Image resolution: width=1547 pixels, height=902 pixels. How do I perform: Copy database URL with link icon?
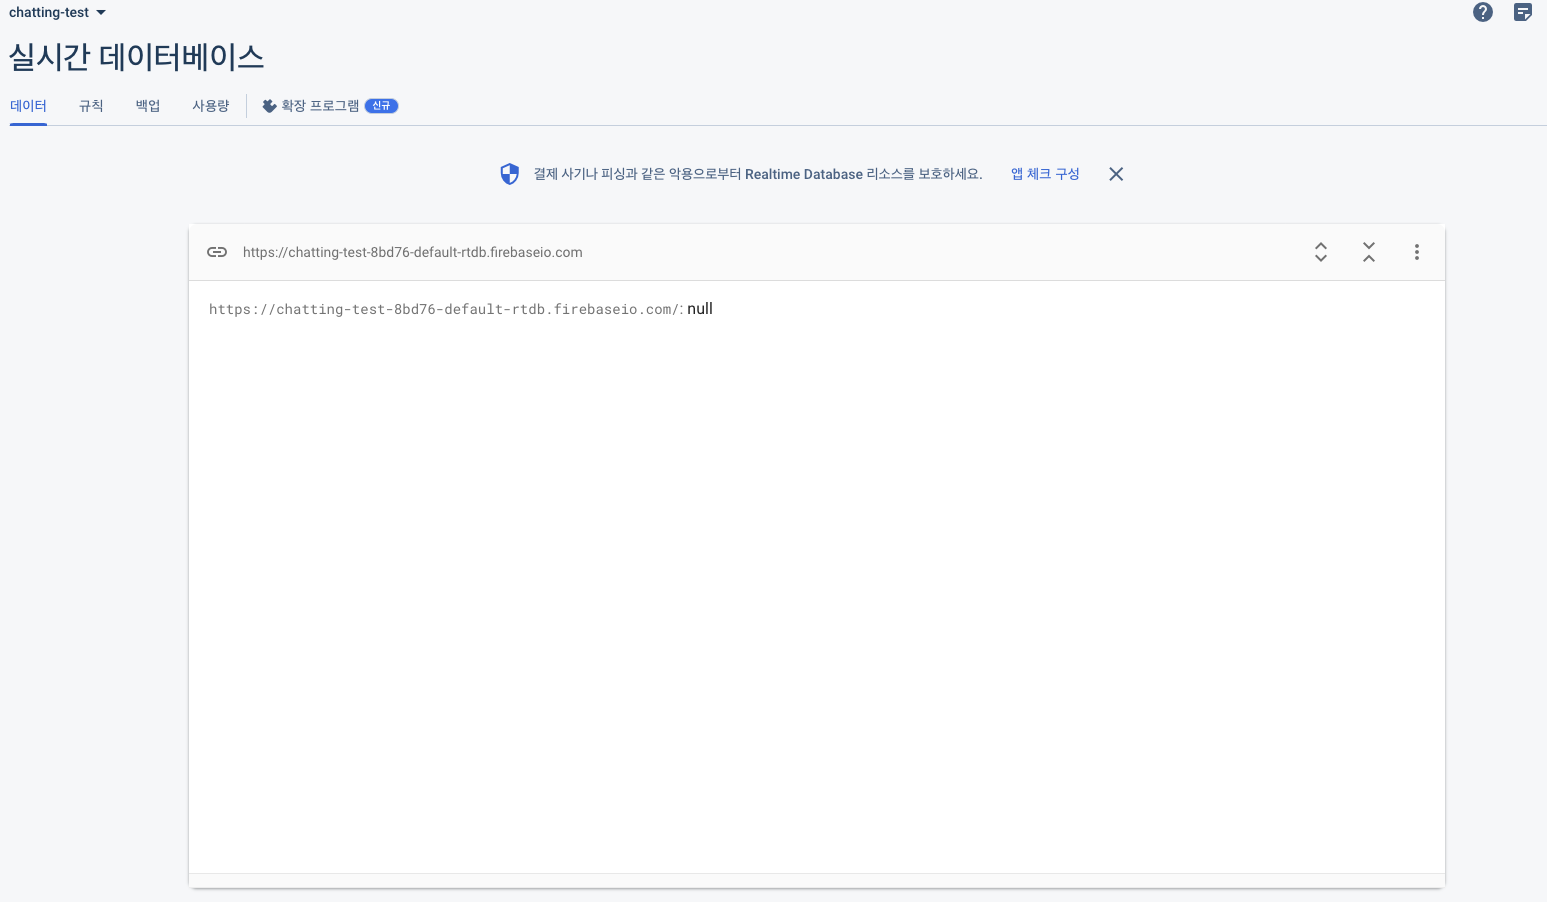click(x=217, y=252)
